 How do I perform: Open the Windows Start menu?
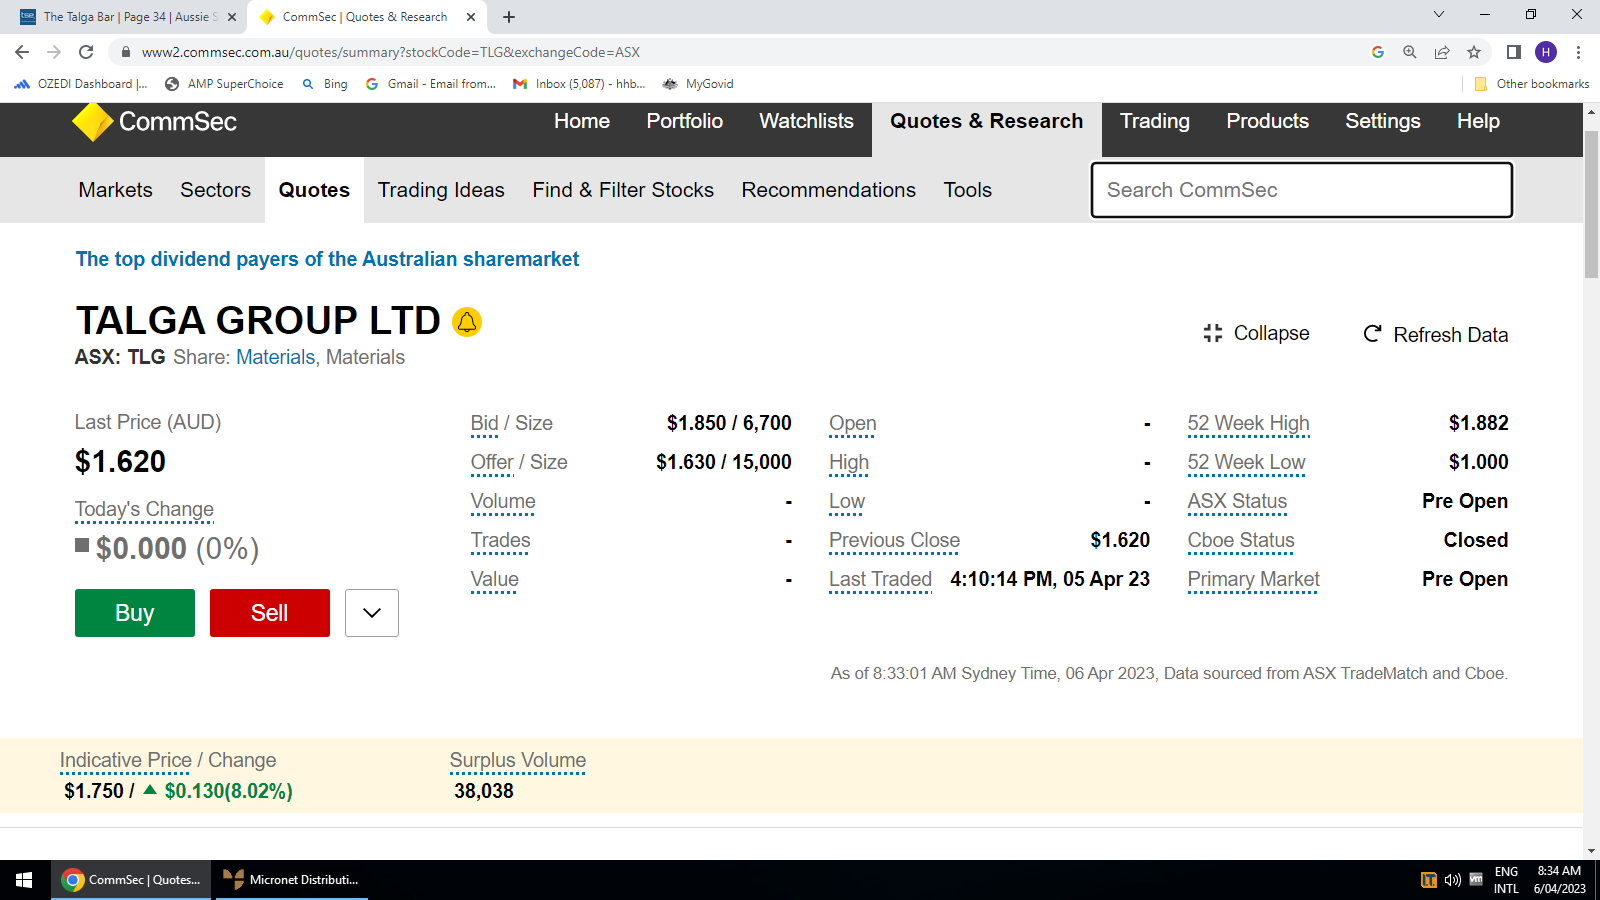point(24,880)
